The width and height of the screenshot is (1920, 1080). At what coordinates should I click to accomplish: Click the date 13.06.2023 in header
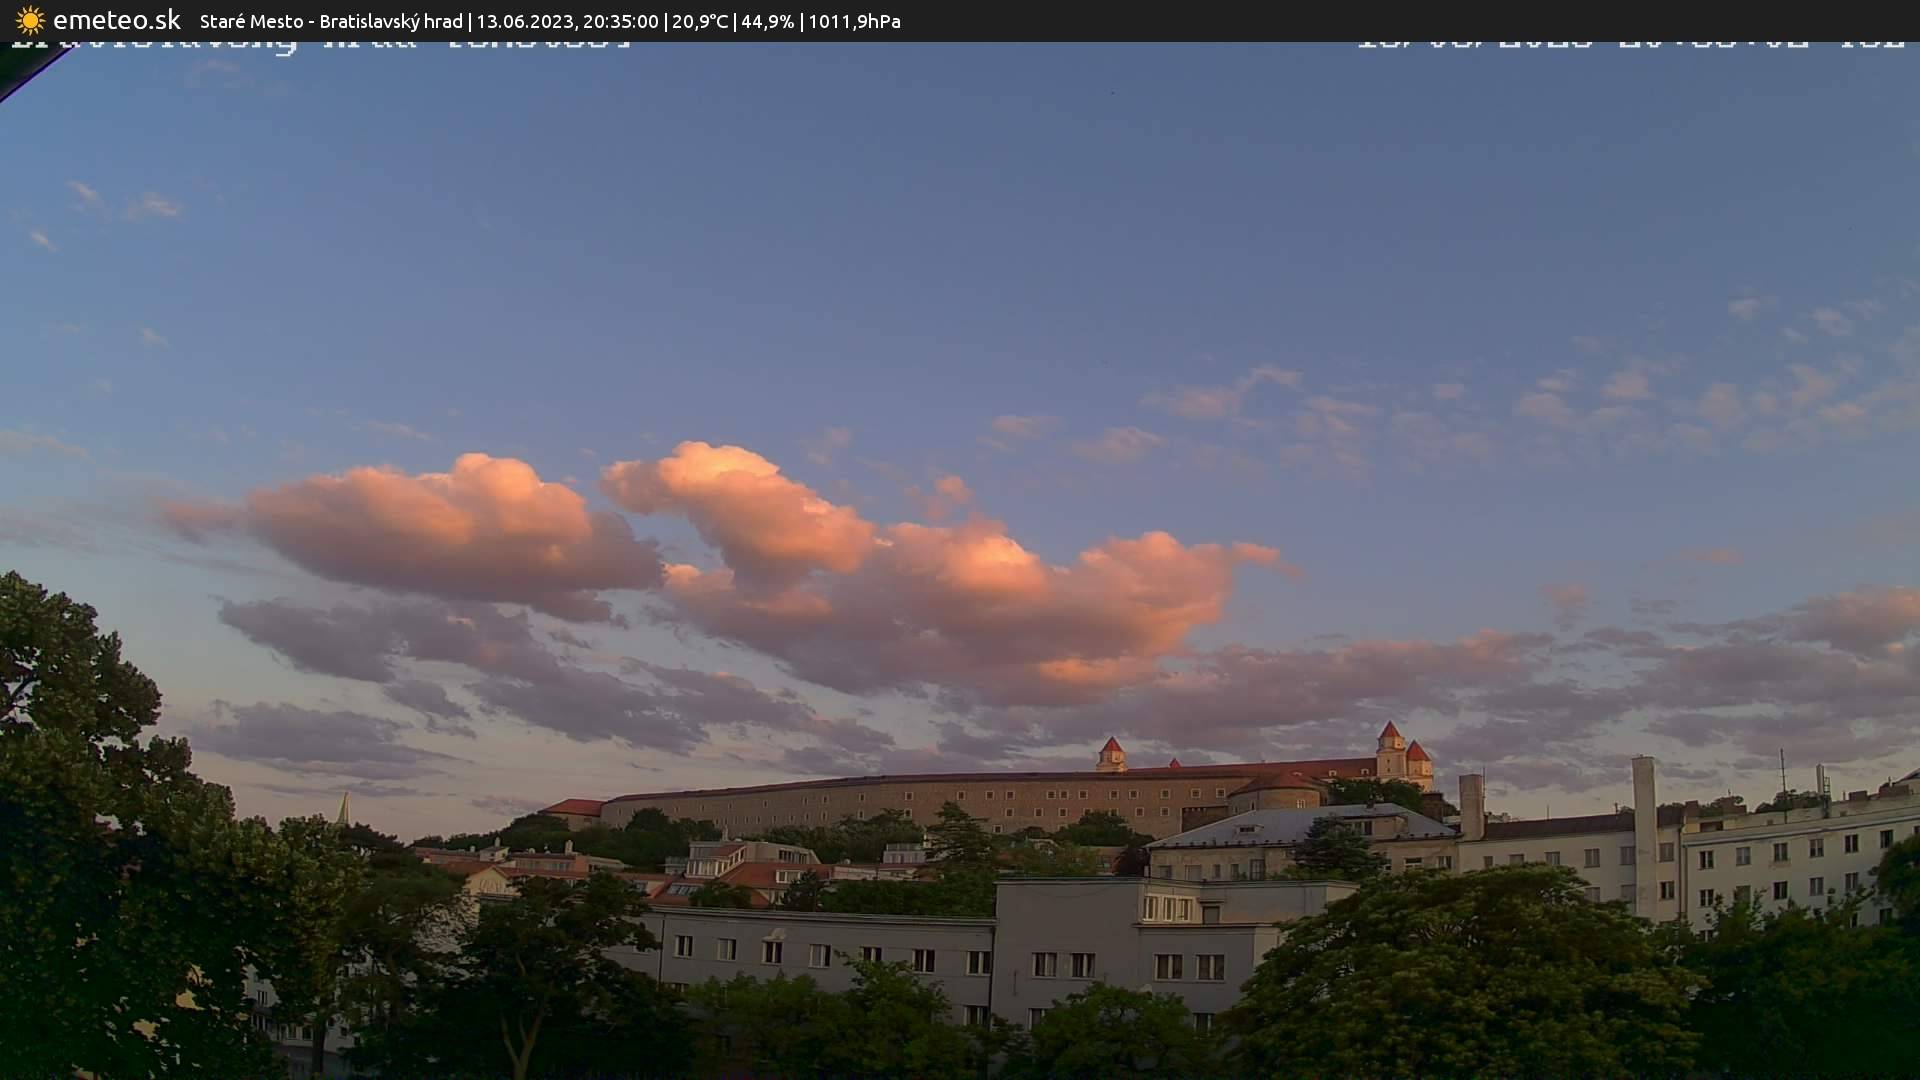pyautogui.click(x=523, y=21)
